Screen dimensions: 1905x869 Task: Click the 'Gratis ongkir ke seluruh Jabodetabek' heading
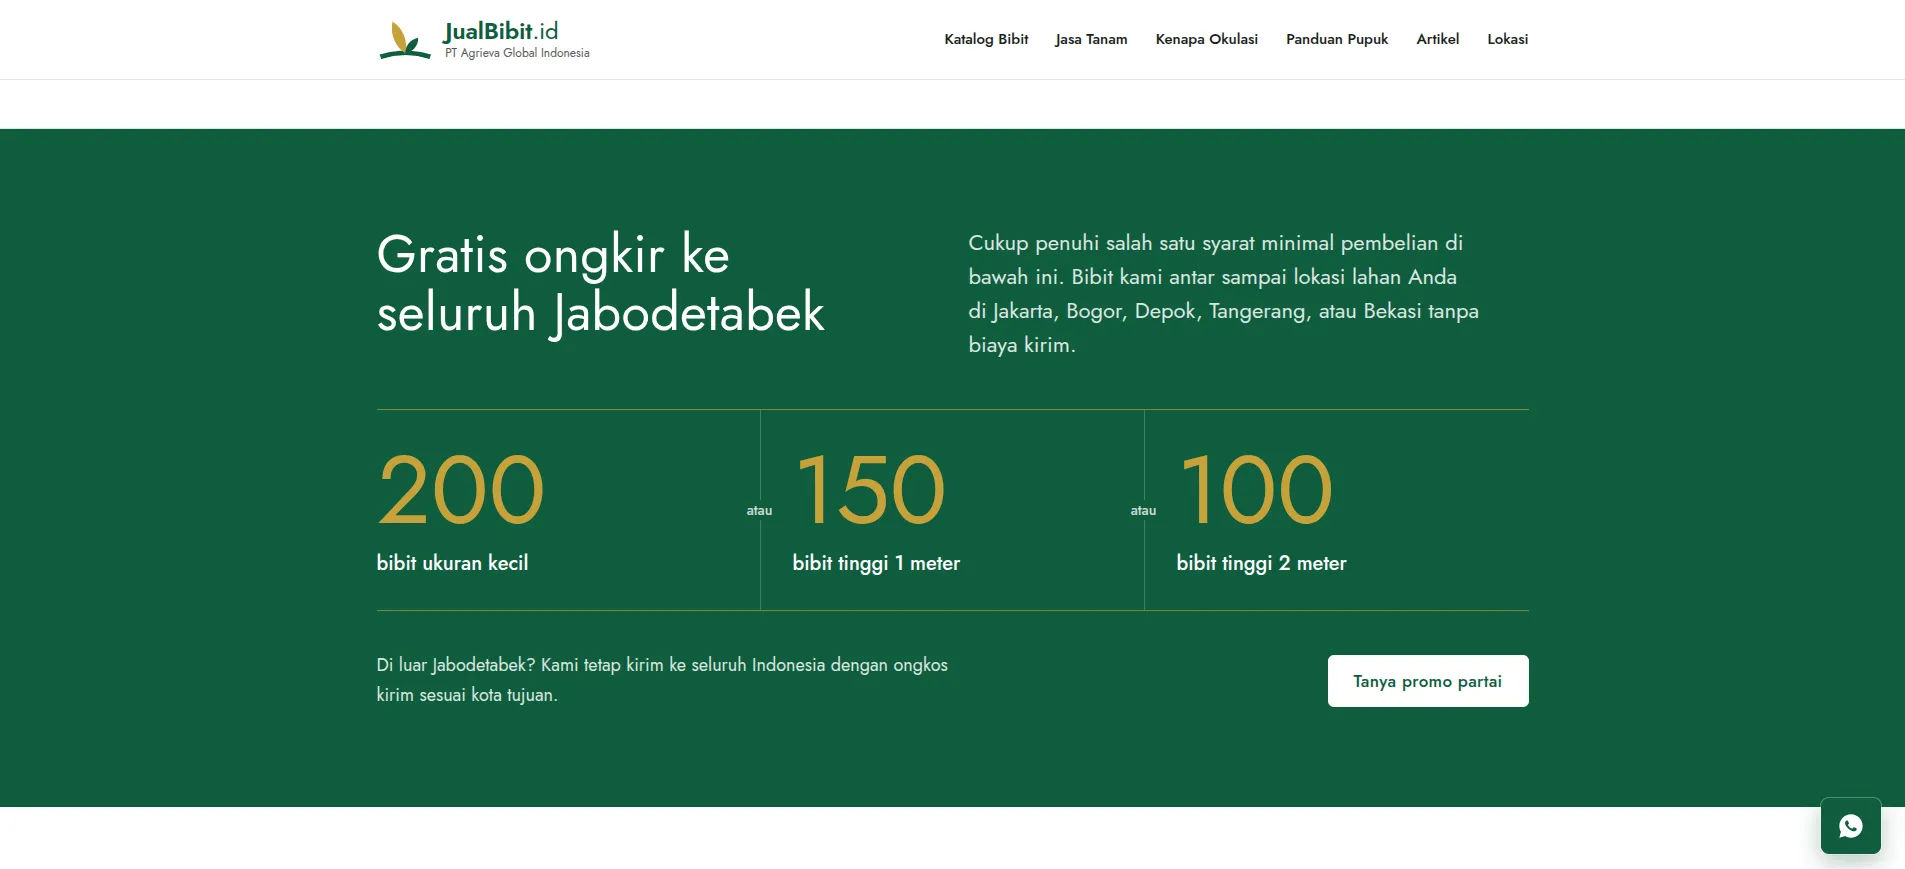coord(601,283)
